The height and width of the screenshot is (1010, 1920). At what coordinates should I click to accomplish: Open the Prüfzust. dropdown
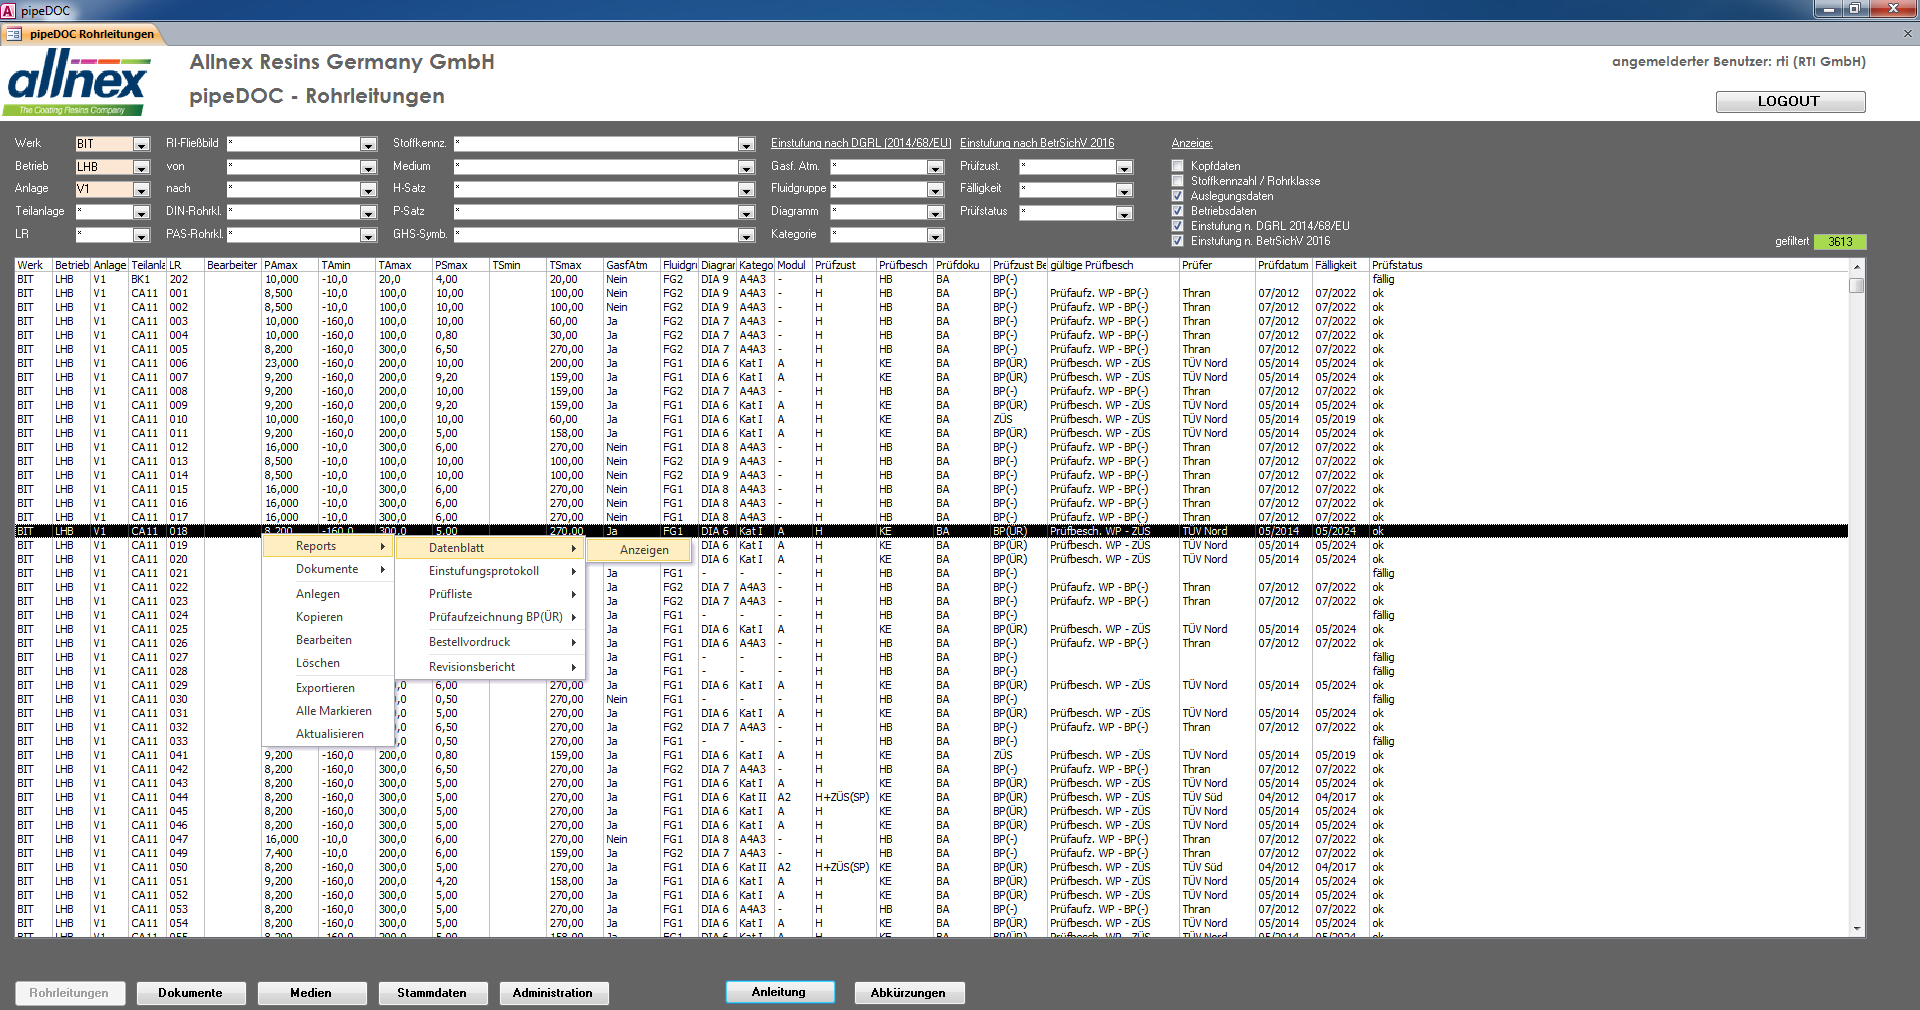coord(1124,167)
